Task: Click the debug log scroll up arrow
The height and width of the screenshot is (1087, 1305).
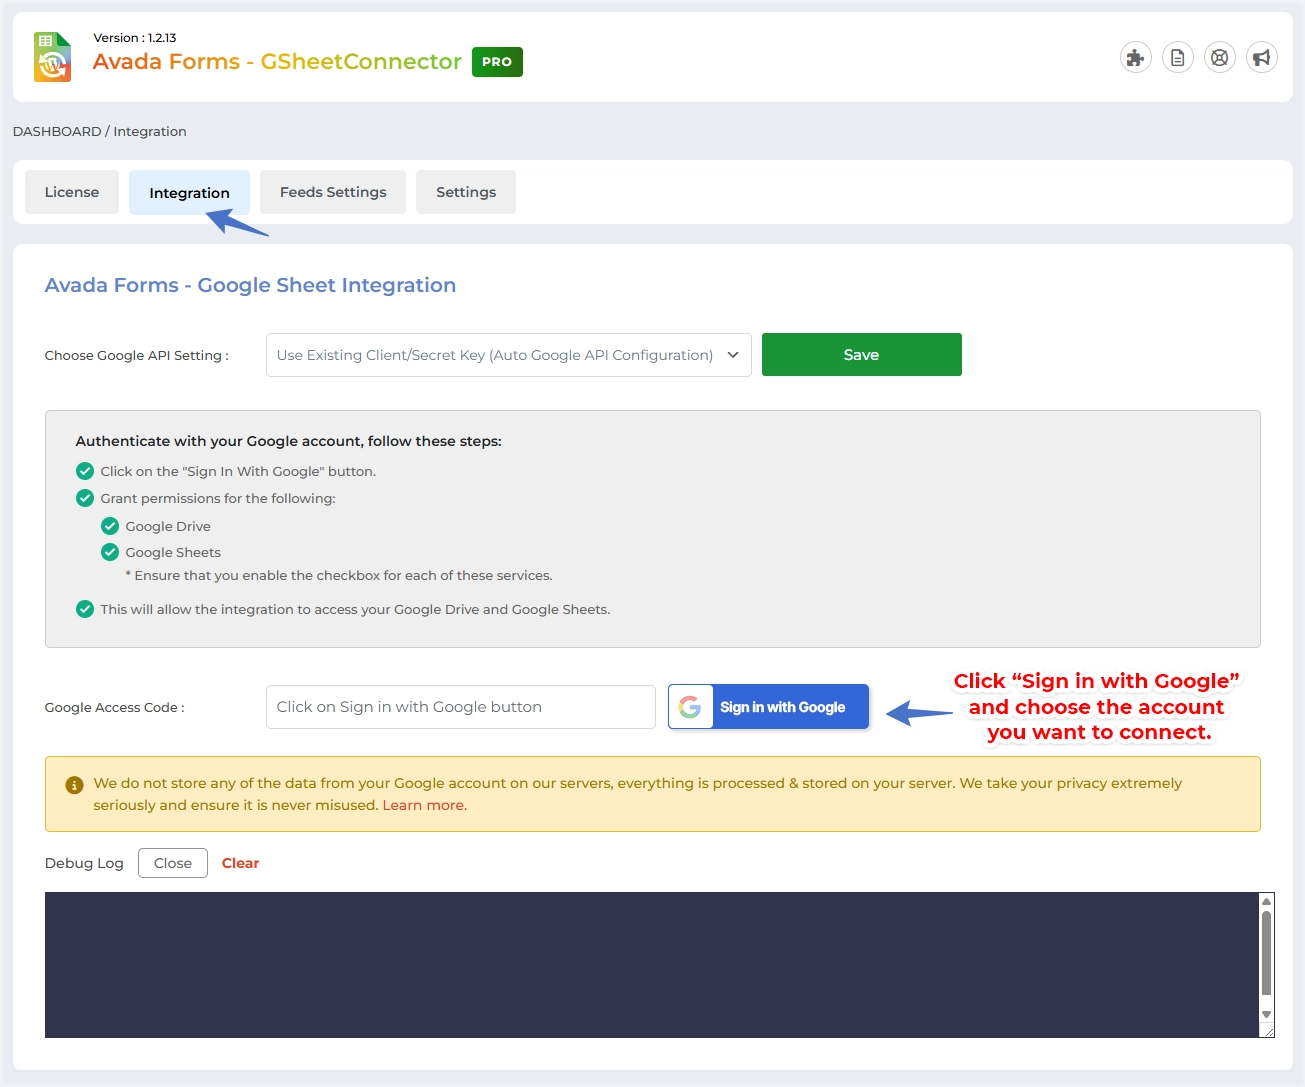Action: [x=1266, y=901]
